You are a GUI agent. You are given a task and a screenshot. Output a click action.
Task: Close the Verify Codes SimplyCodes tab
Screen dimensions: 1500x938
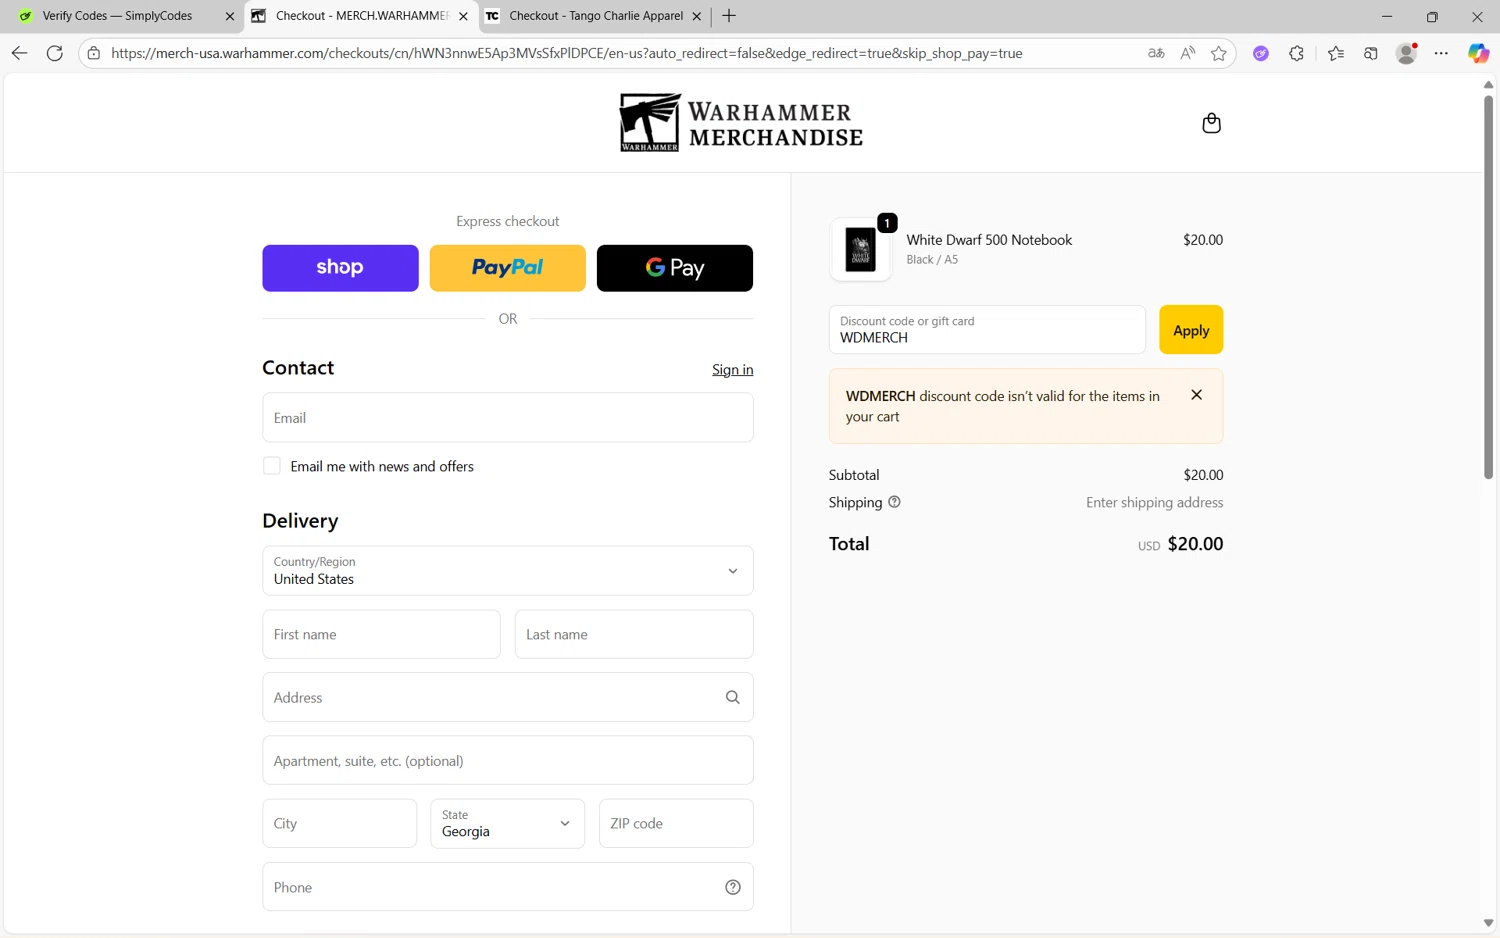click(229, 16)
